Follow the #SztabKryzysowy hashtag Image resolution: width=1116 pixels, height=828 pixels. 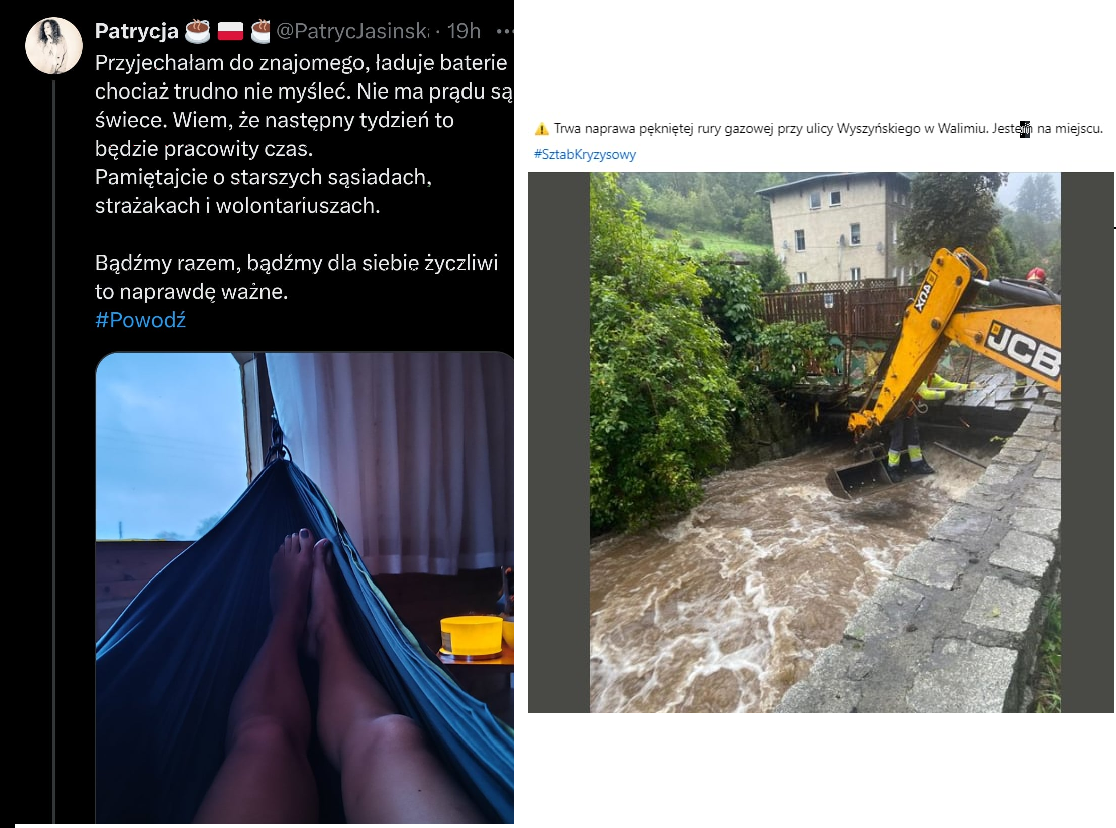pos(584,154)
